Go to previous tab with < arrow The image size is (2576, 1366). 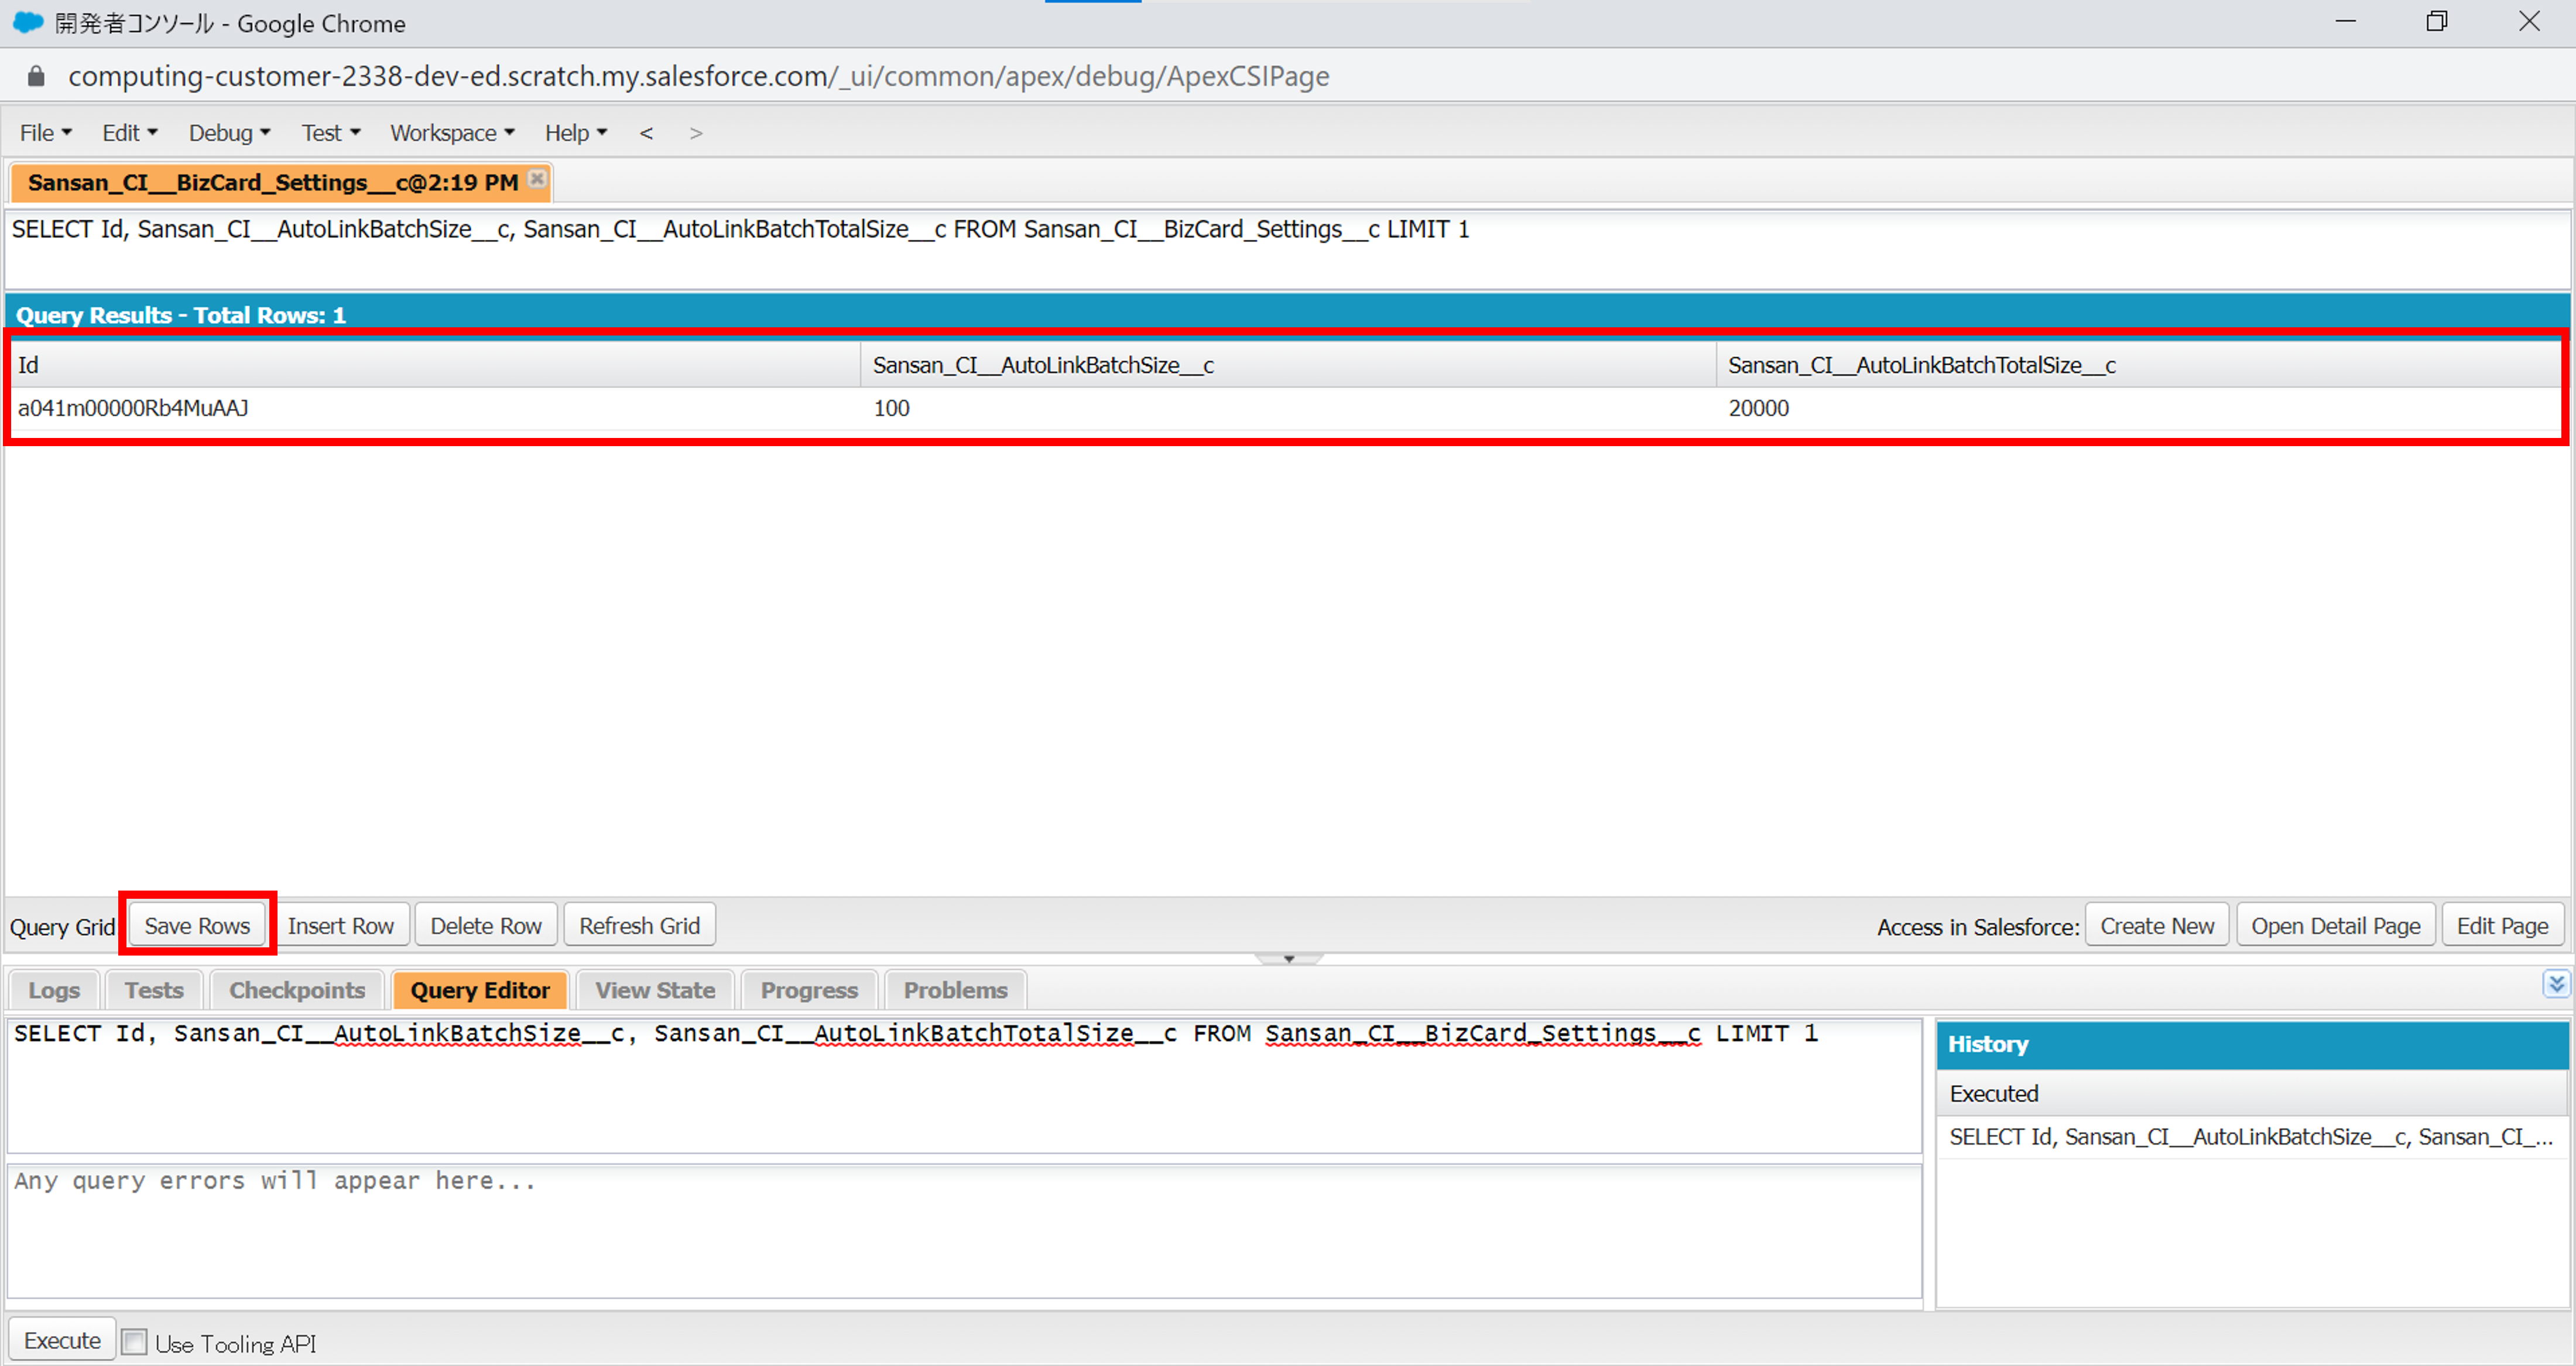pos(647,133)
